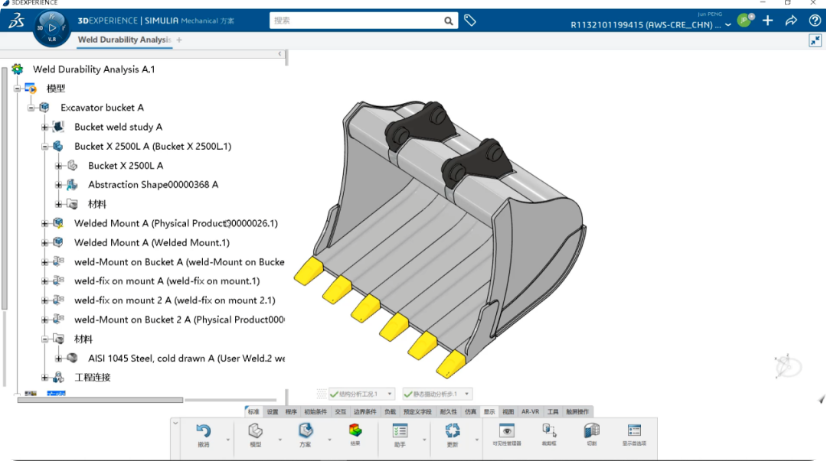This screenshot has width=826, height=461.
Task: Switch to the 显示 tab
Action: [489, 411]
